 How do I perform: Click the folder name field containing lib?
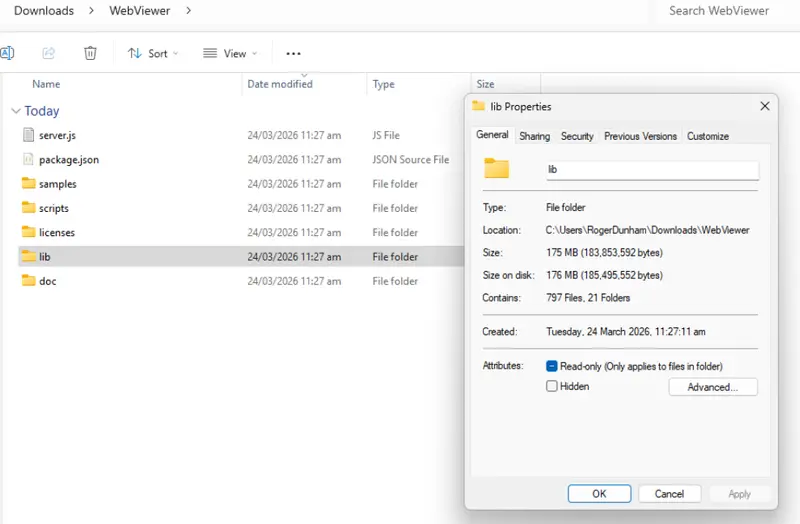click(652, 170)
